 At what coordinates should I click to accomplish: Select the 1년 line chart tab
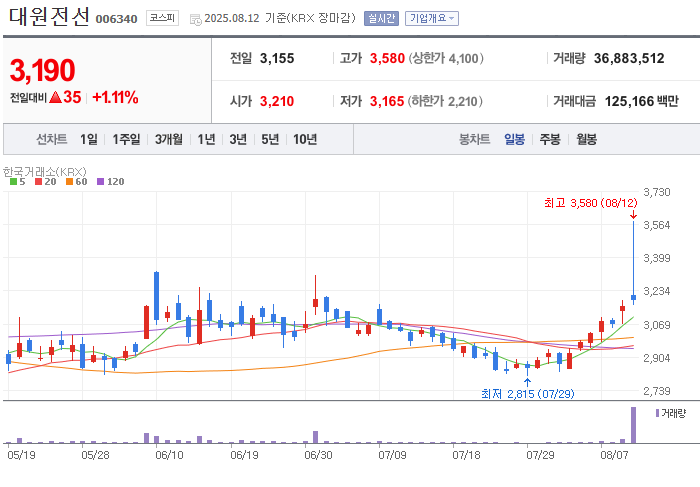[x=206, y=139]
